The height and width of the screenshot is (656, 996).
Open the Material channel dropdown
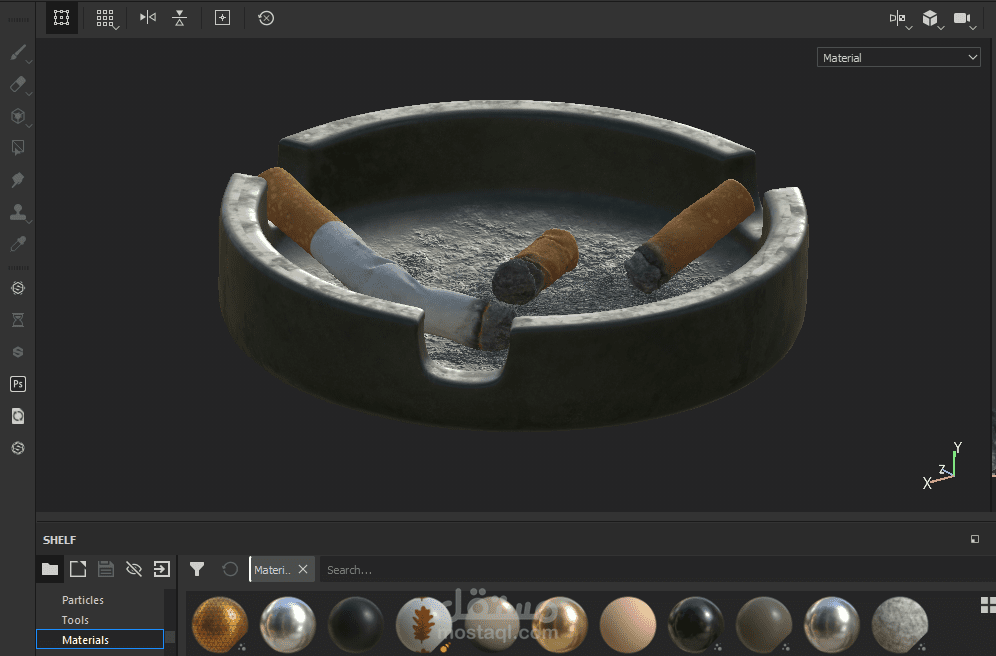(x=898, y=57)
